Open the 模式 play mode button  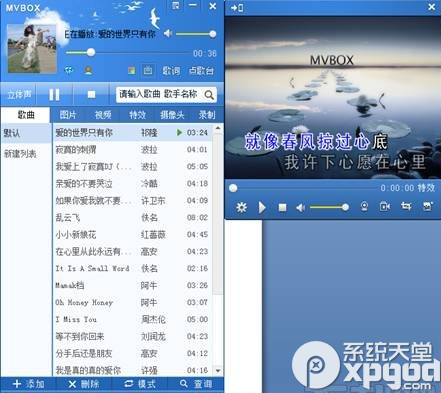pos(140,384)
